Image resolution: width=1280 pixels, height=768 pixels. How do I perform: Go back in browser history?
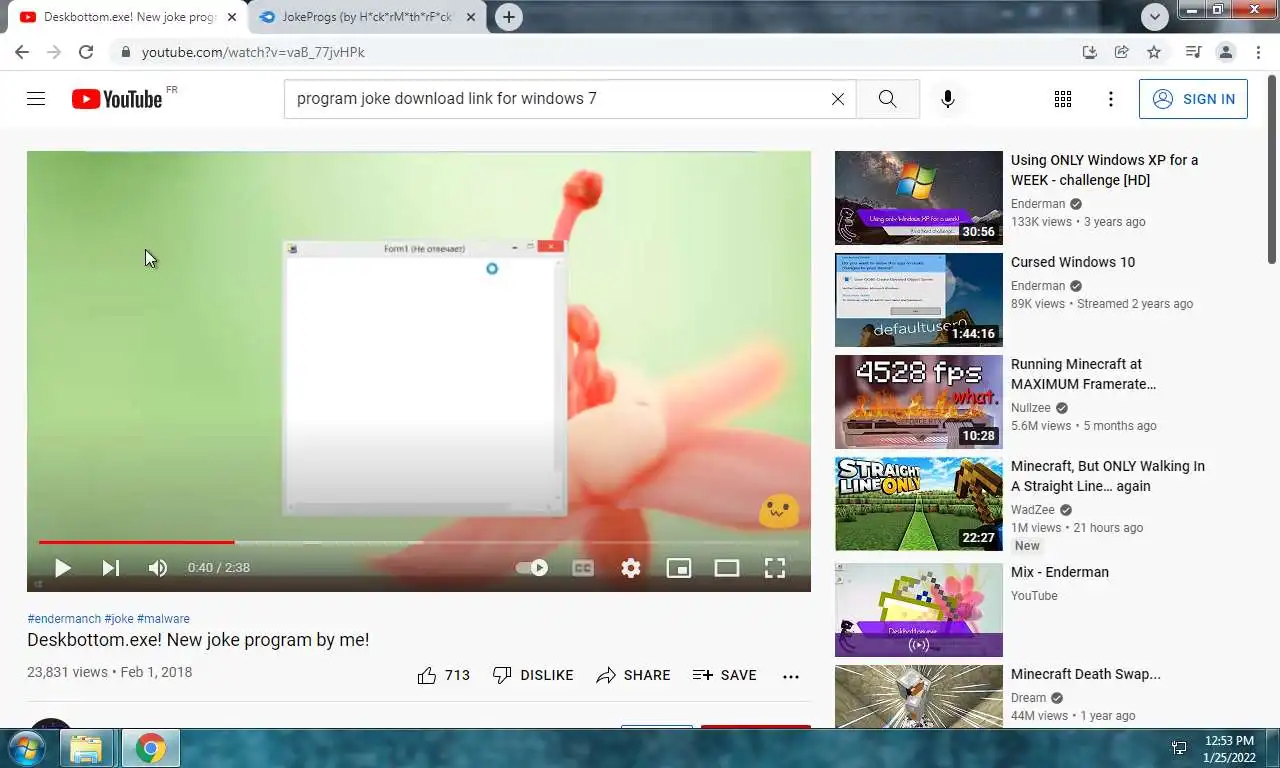pyautogui.click(x=22, y=52)
